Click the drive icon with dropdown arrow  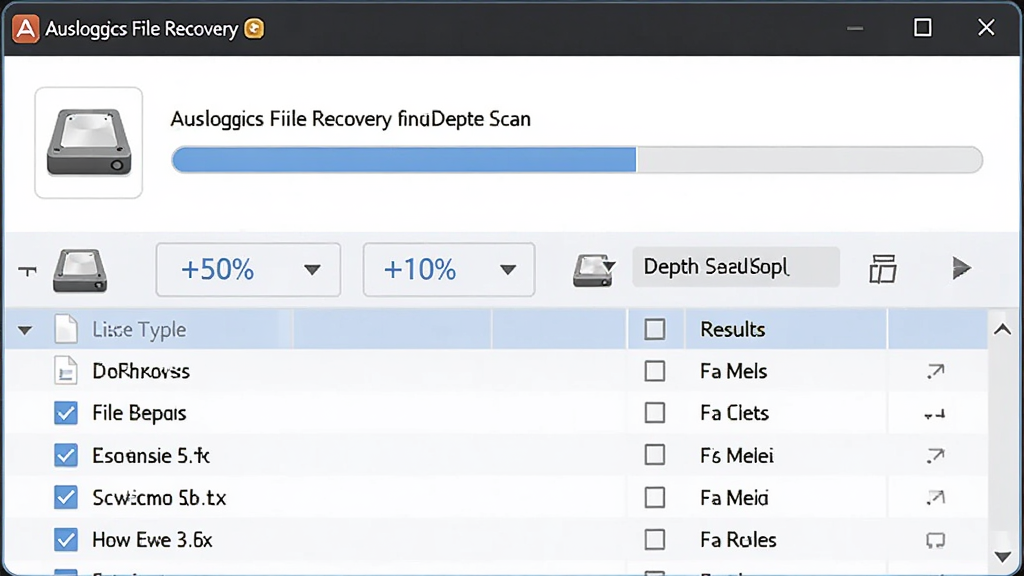coord(594,270)
